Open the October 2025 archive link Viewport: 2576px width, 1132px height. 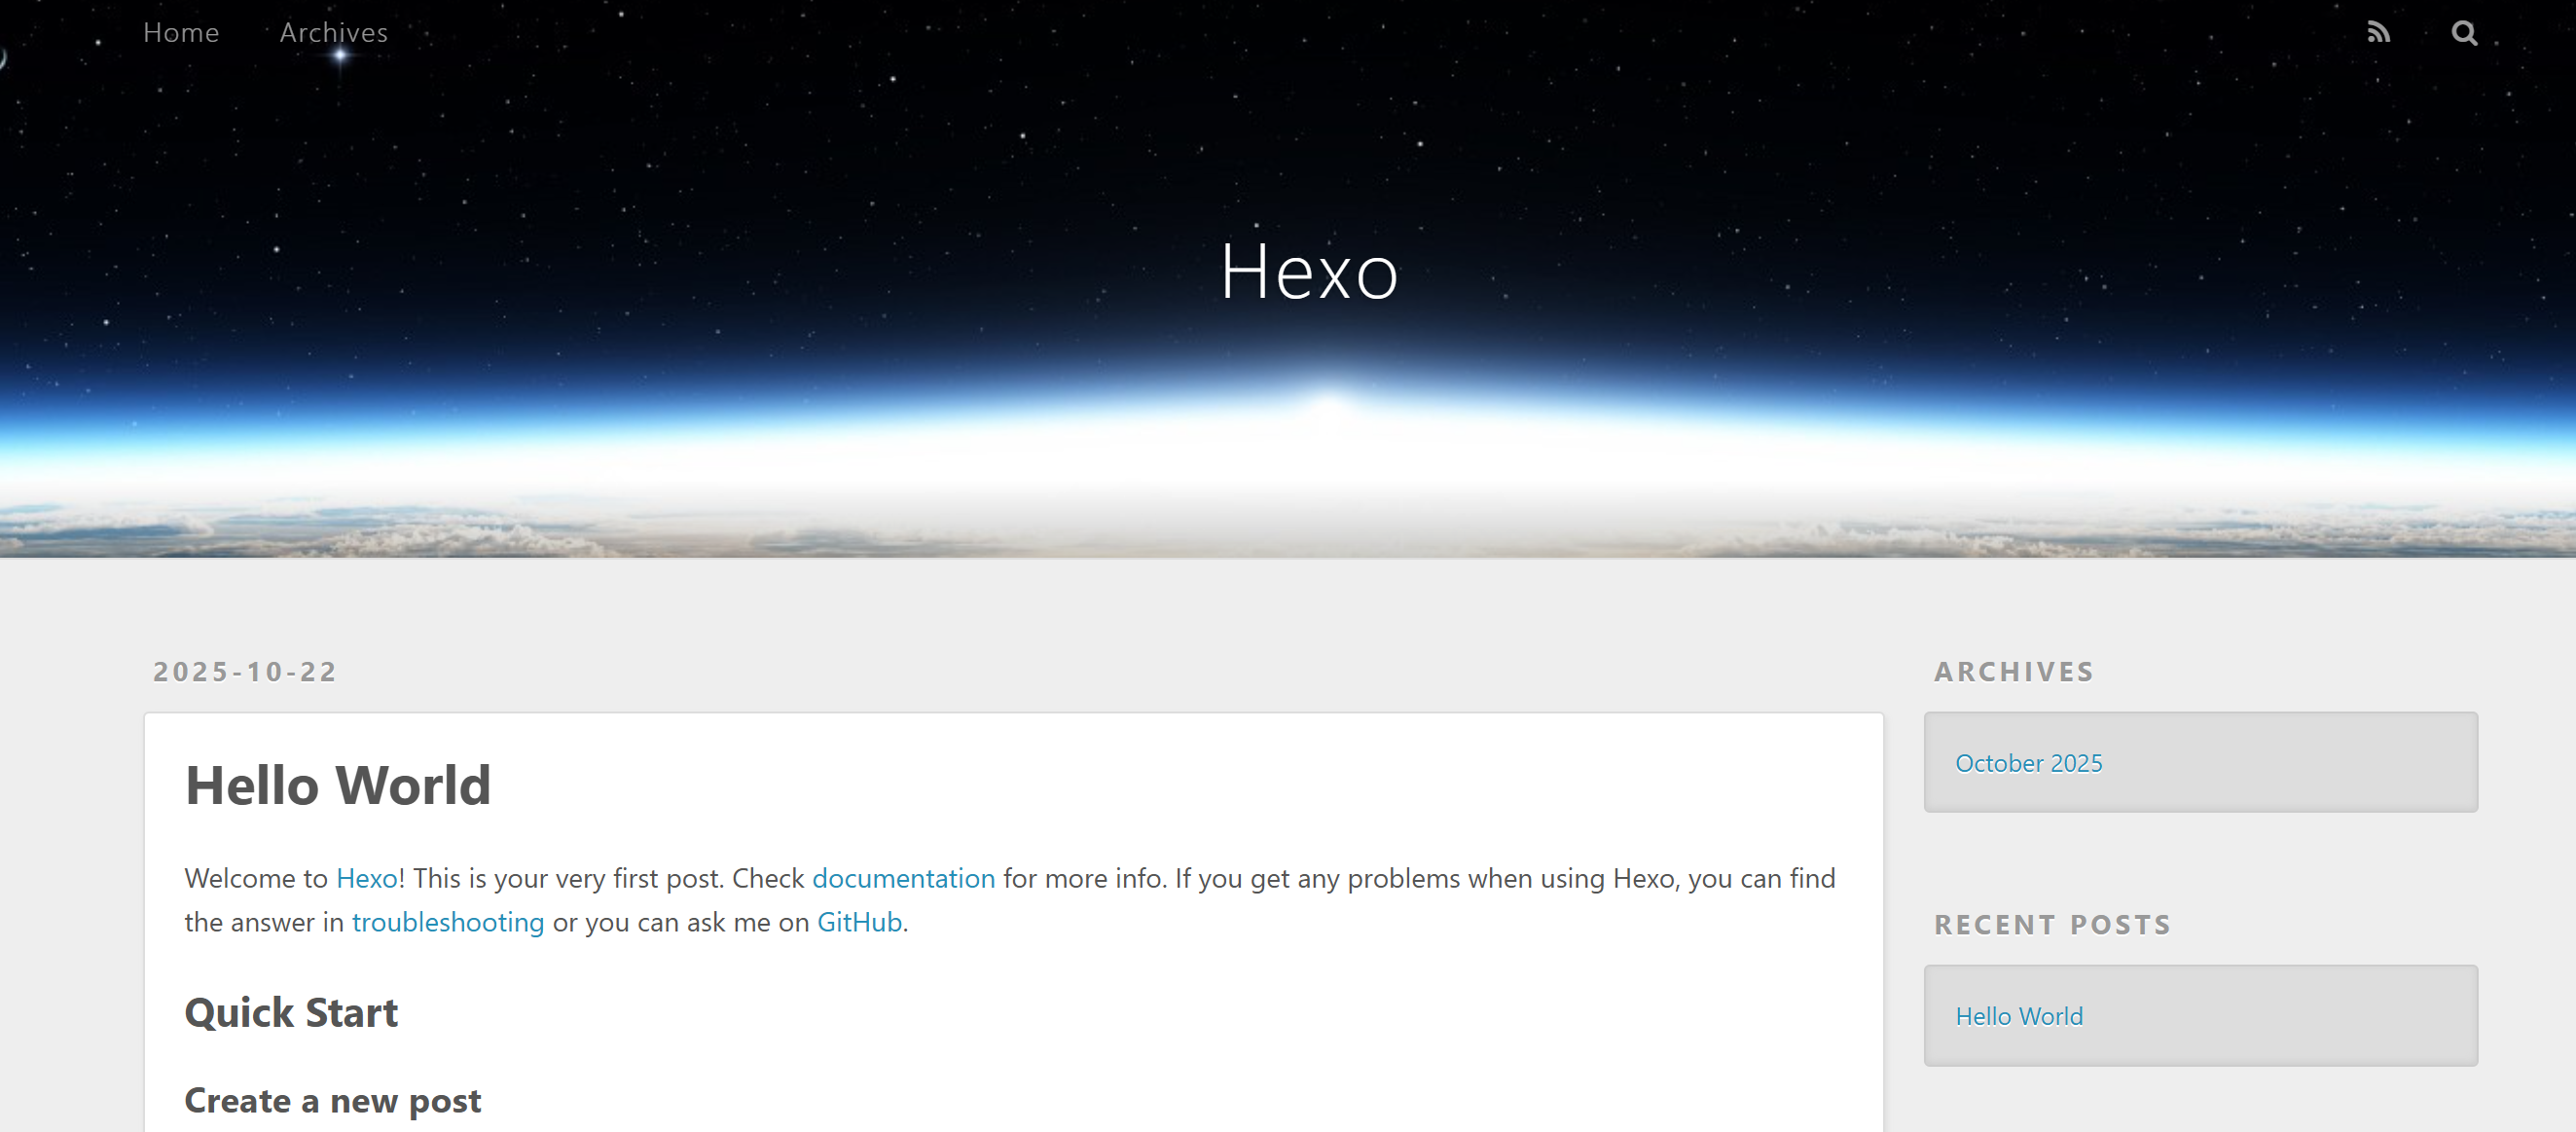2028,764
